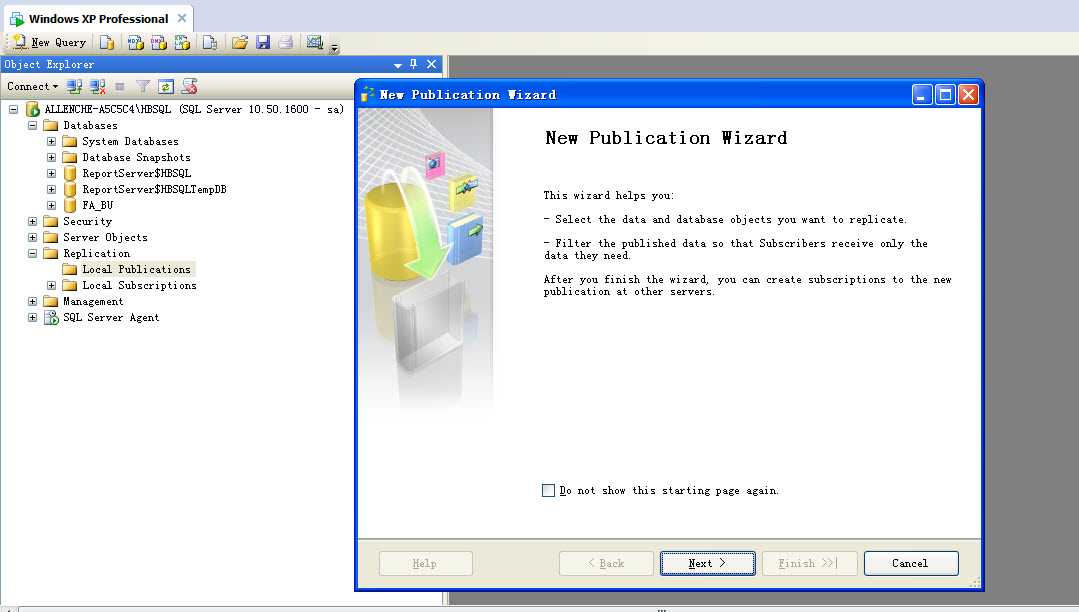This screenshot has width=1079, height=612.
Task: Select the Server Objects folder
Action: (x=105, y=237)
